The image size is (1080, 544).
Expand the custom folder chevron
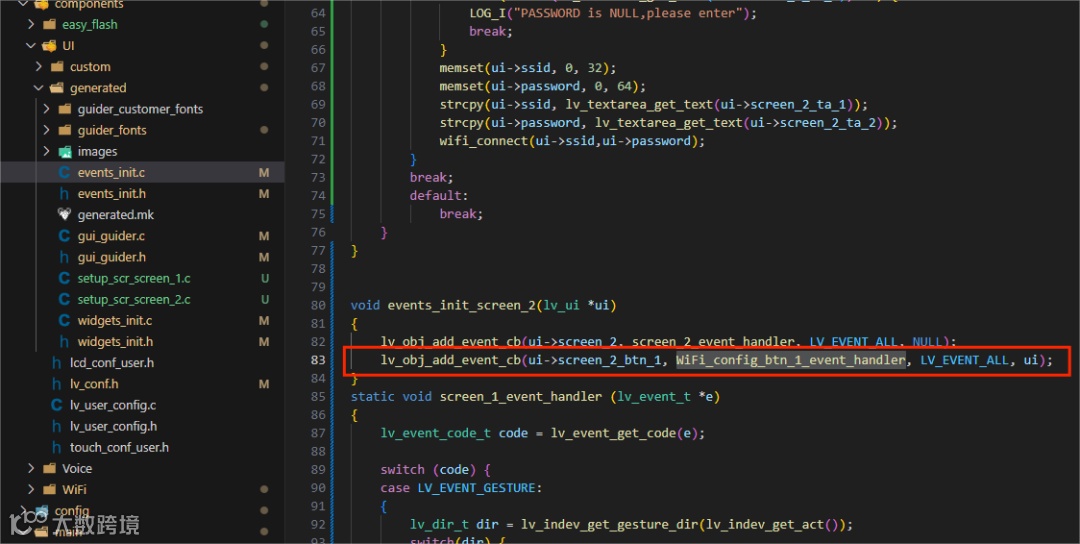pos(39,67)
